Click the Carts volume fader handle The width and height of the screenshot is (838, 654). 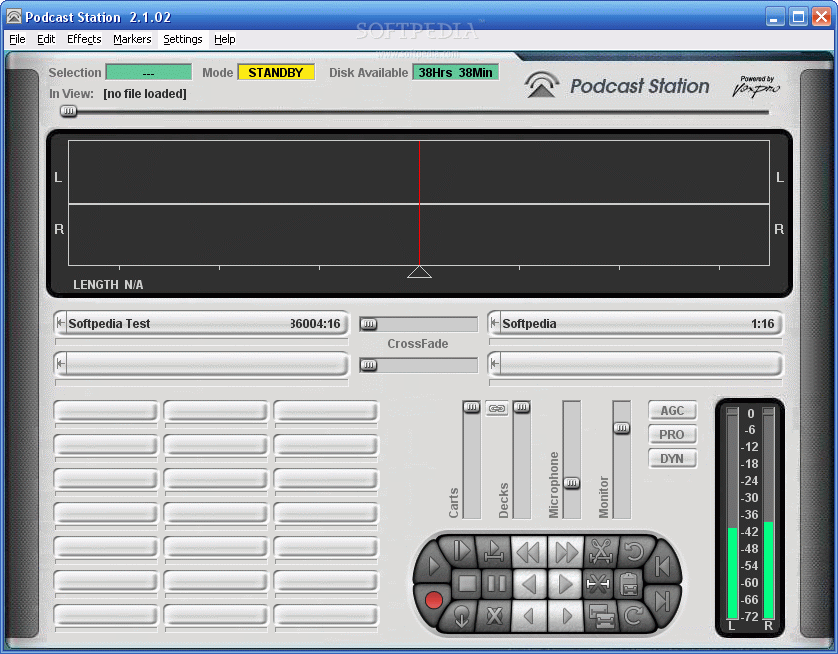pyautogui.click(x=471, y=408)
